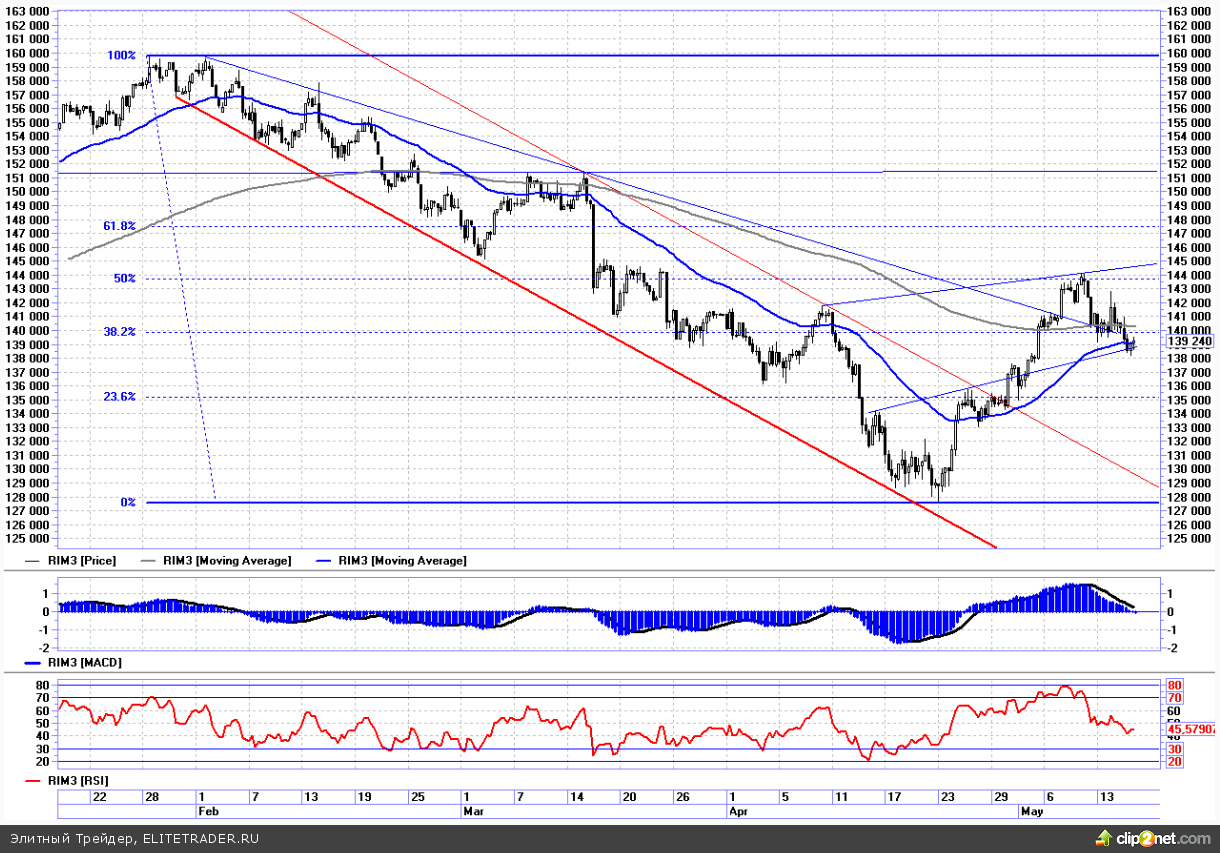Viewport: 1220px width, 853px height.
Task: Click the Apr month marker on time axis
Action: pos(738,813)
